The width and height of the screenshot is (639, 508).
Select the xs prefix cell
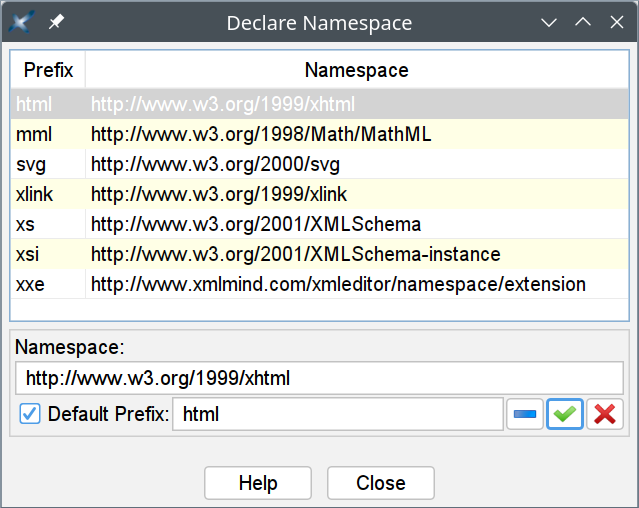[x=48, y=224]
